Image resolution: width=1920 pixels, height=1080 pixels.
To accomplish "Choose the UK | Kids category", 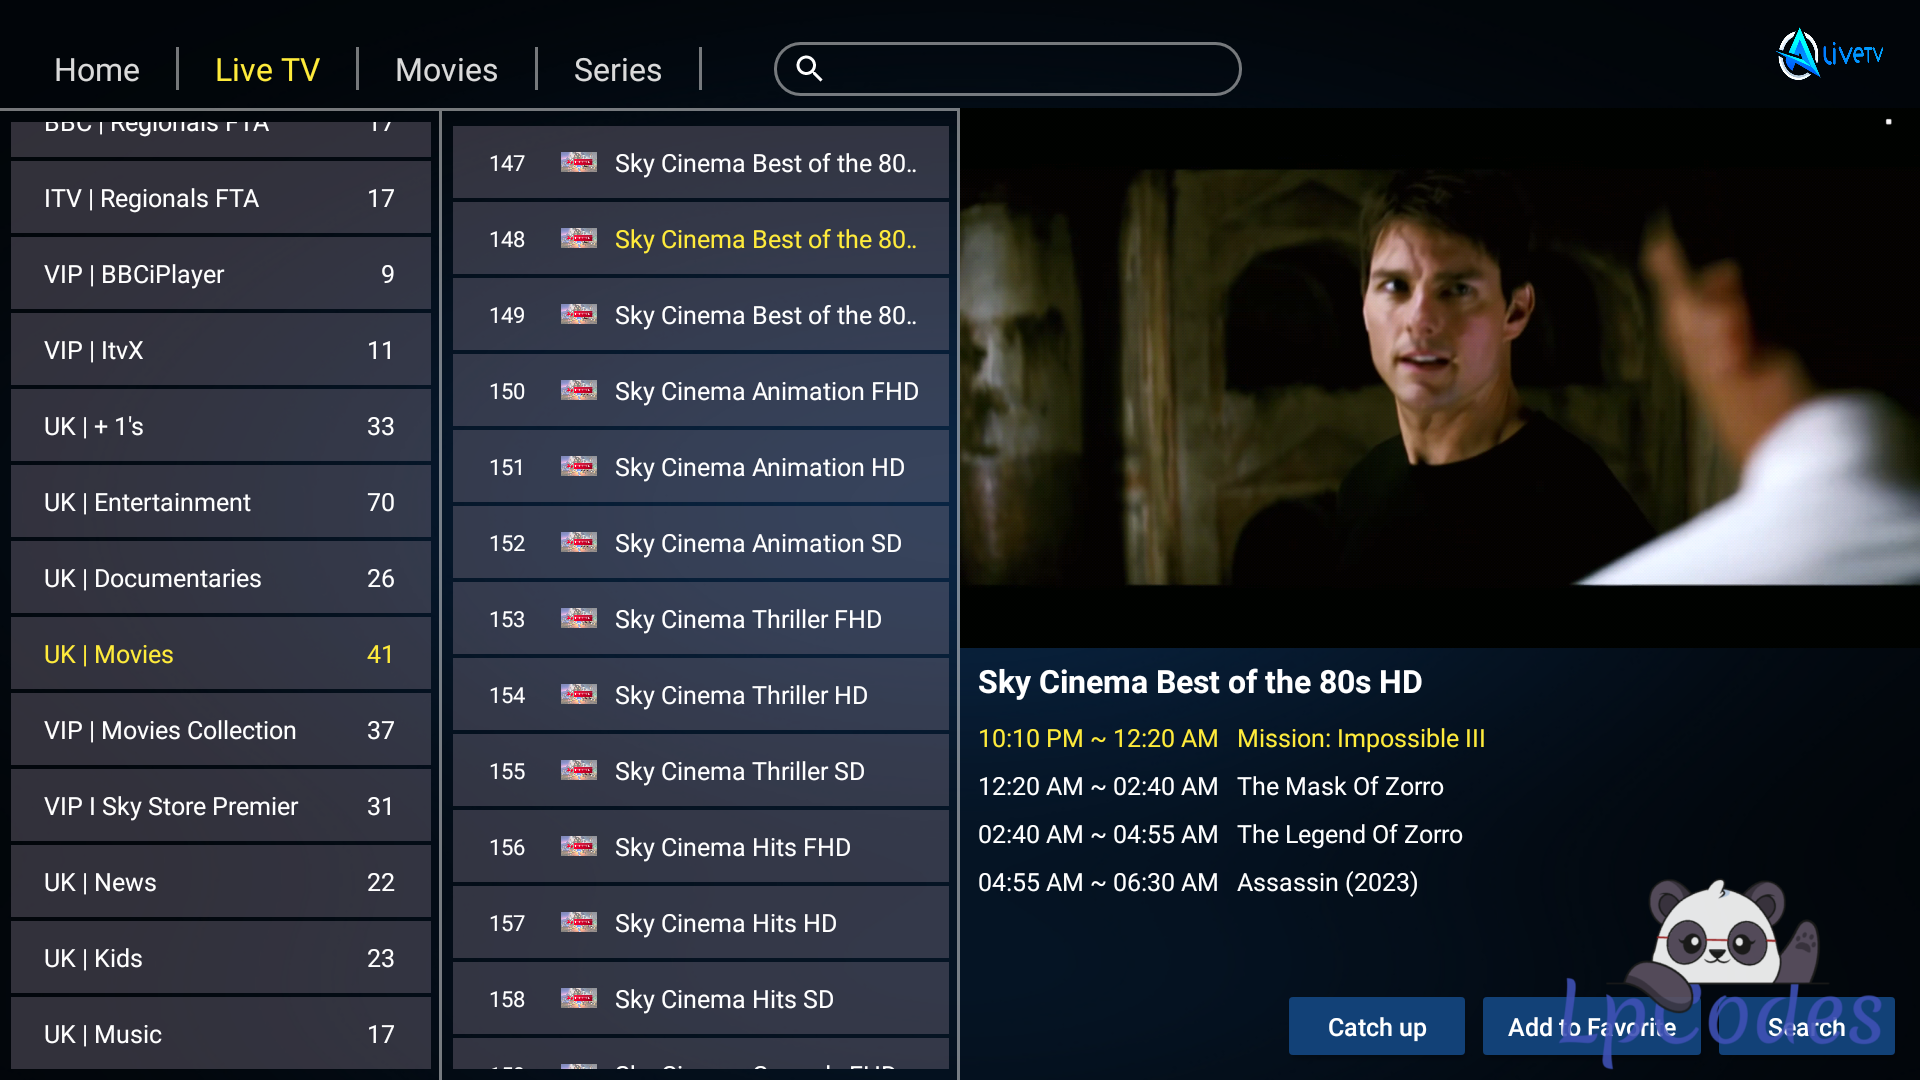I will coord(220,958).
